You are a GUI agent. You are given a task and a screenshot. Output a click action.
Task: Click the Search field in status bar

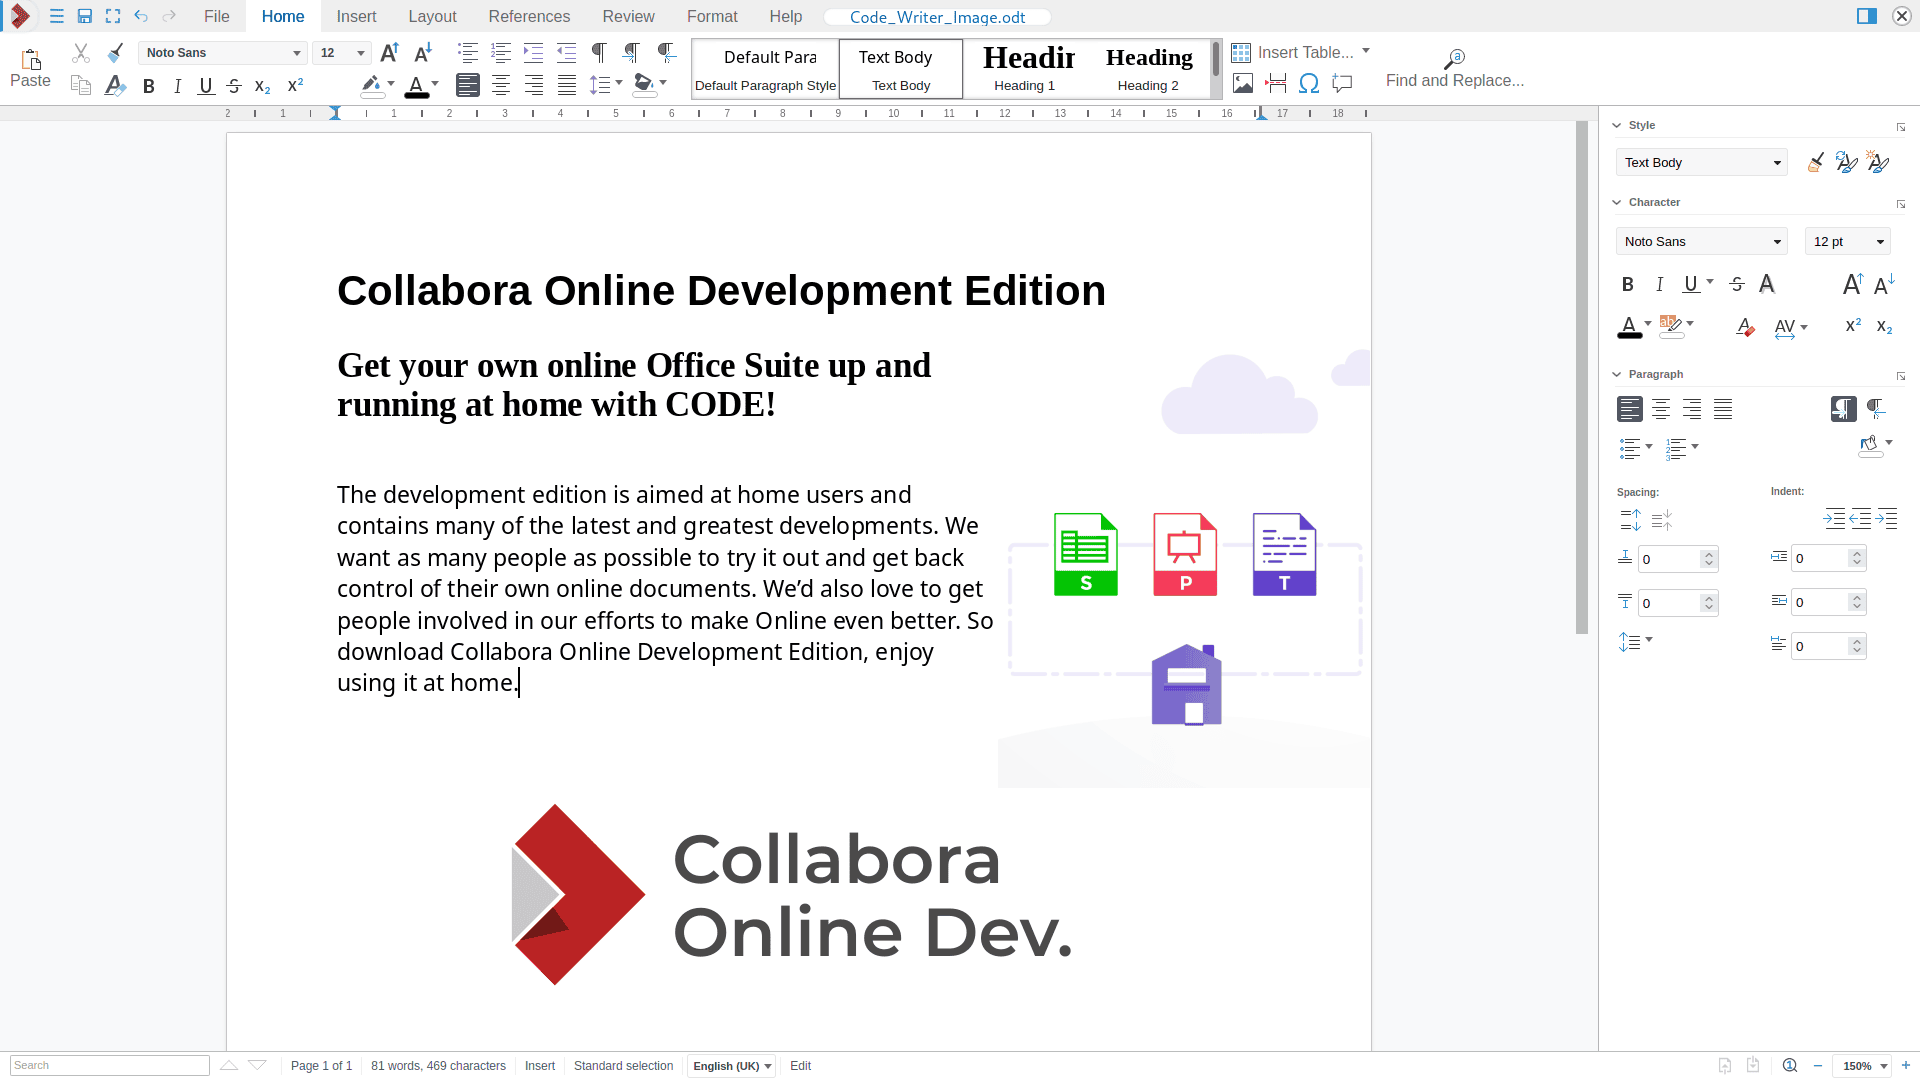pos(110,1066)
